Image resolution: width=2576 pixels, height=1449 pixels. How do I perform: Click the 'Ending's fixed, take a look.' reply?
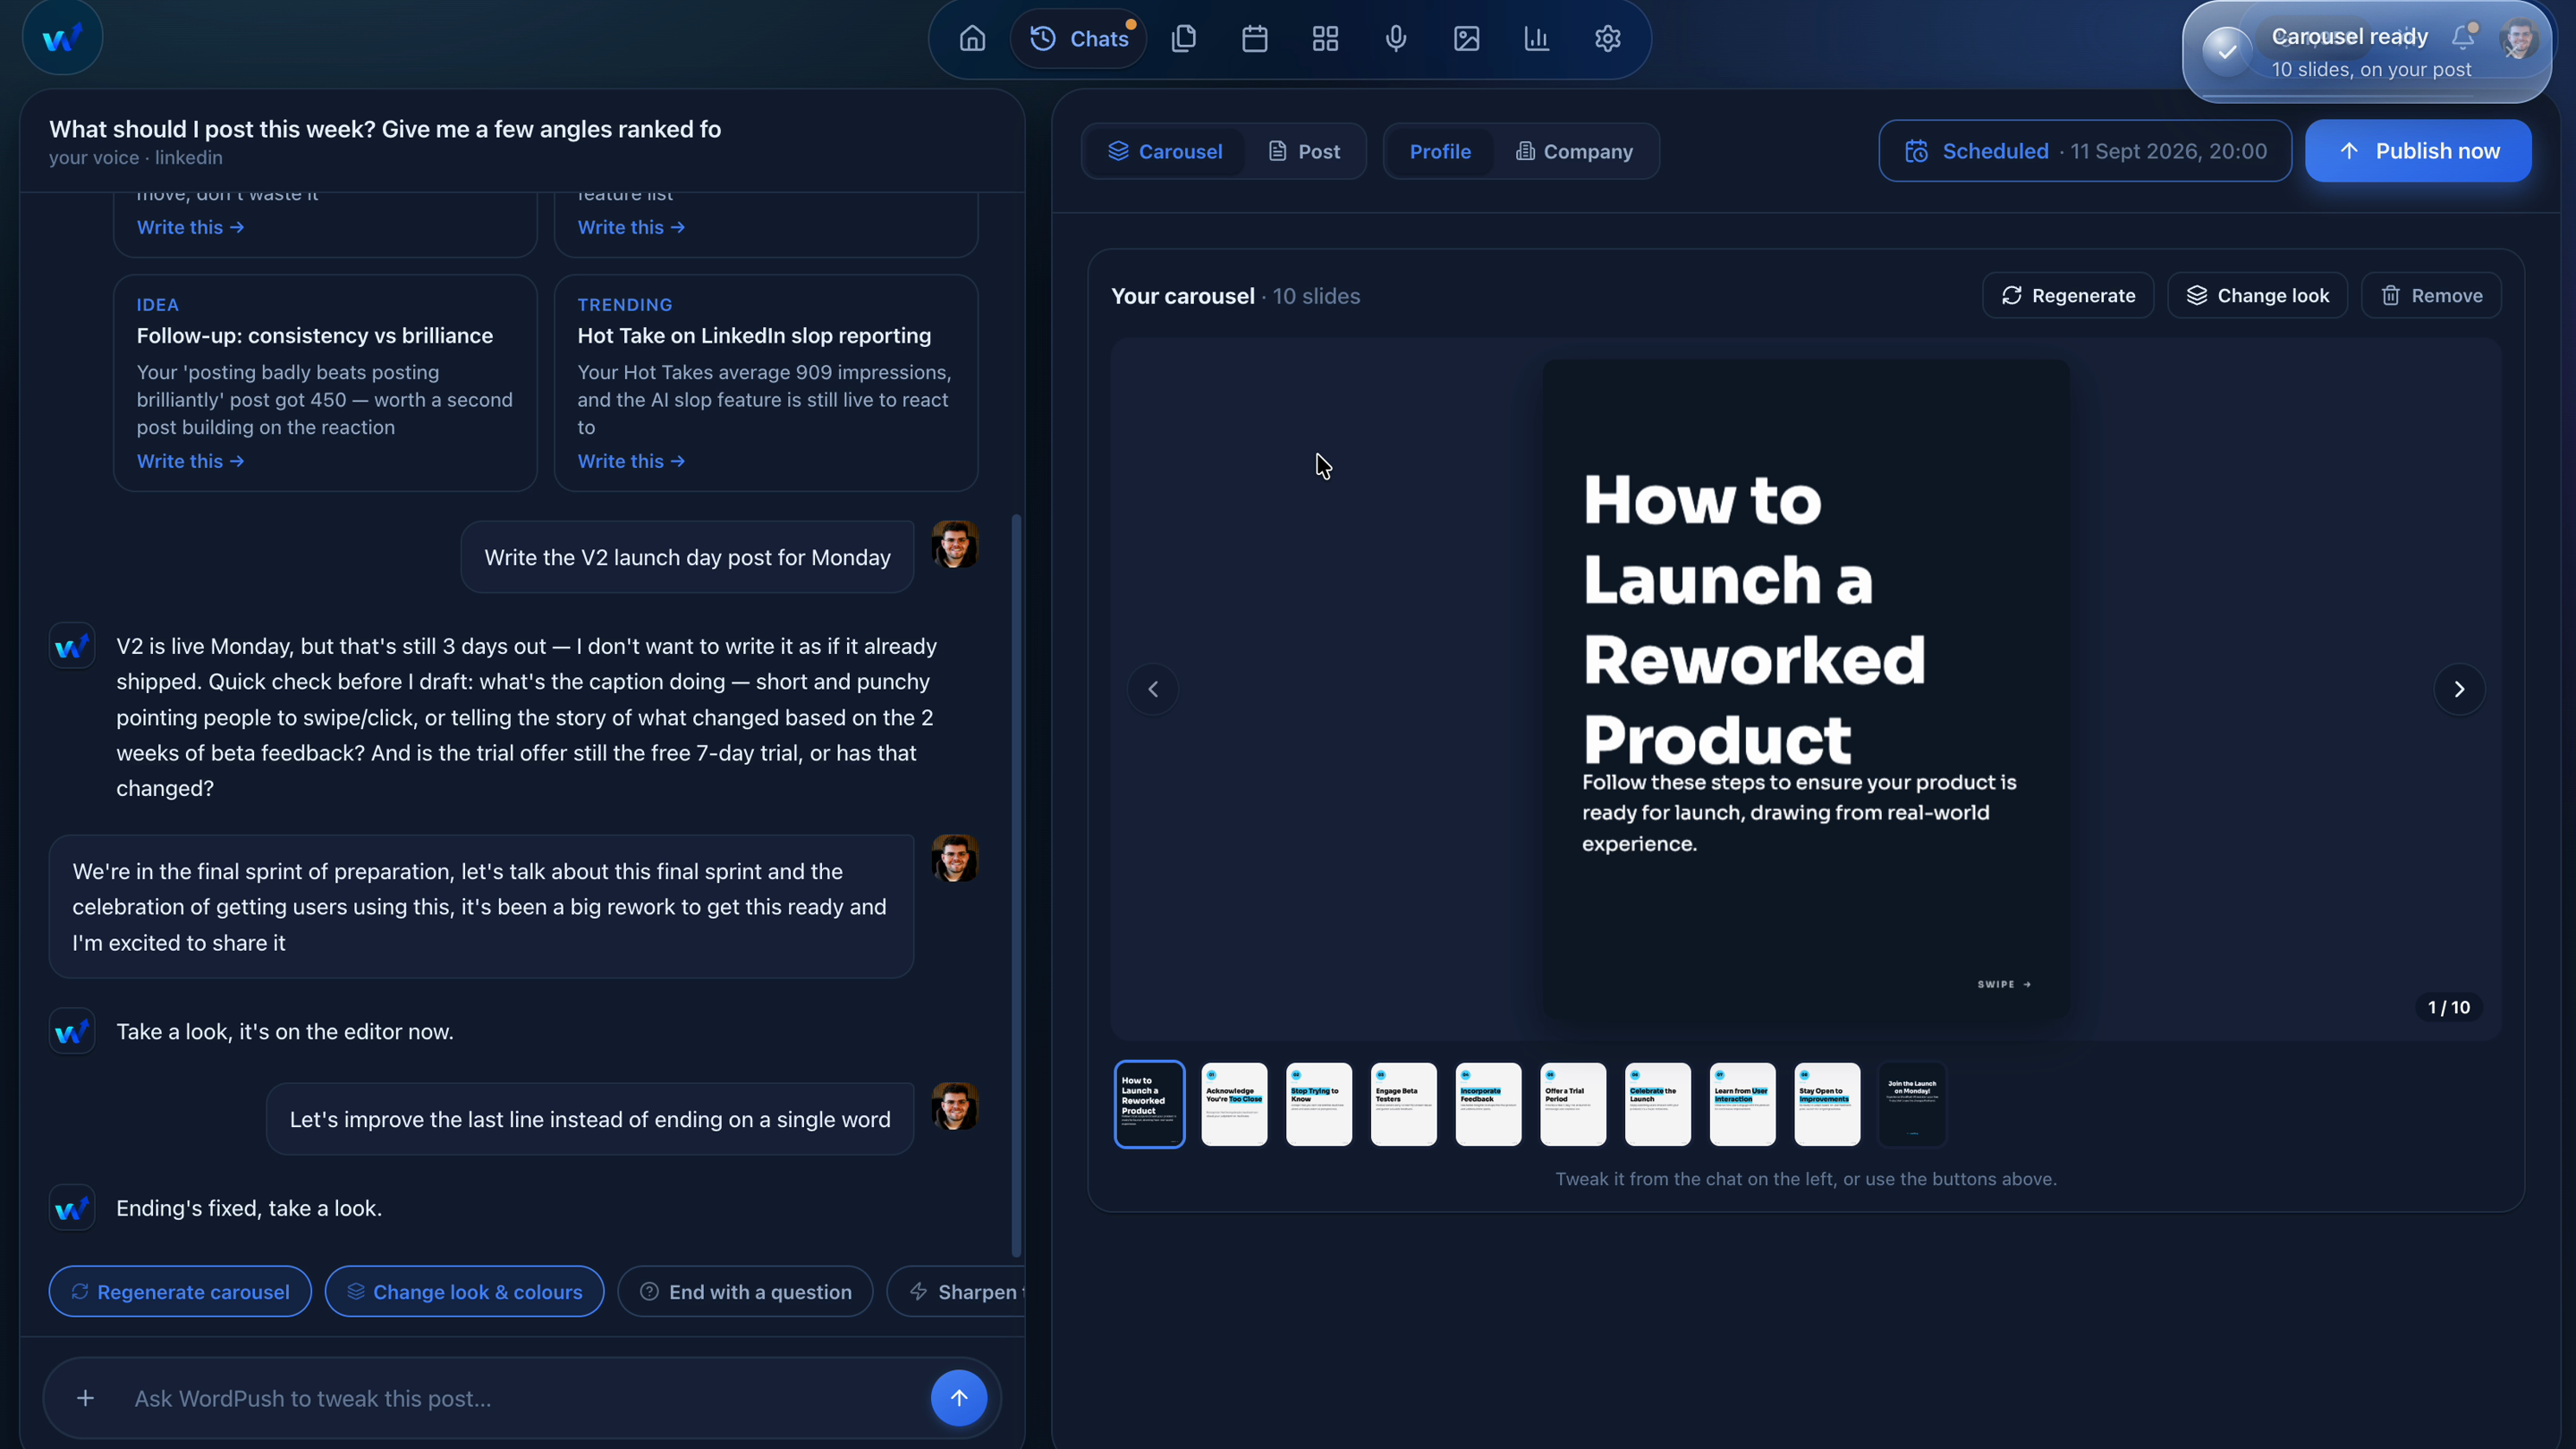[249, 1208]
